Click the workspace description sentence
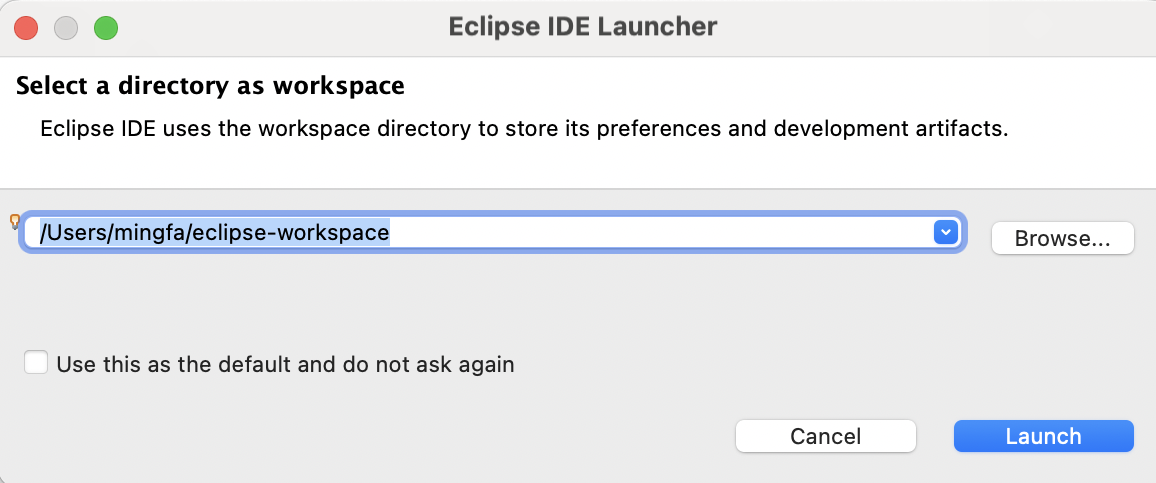Screen dimensions: 1156x483 [523, 130]
